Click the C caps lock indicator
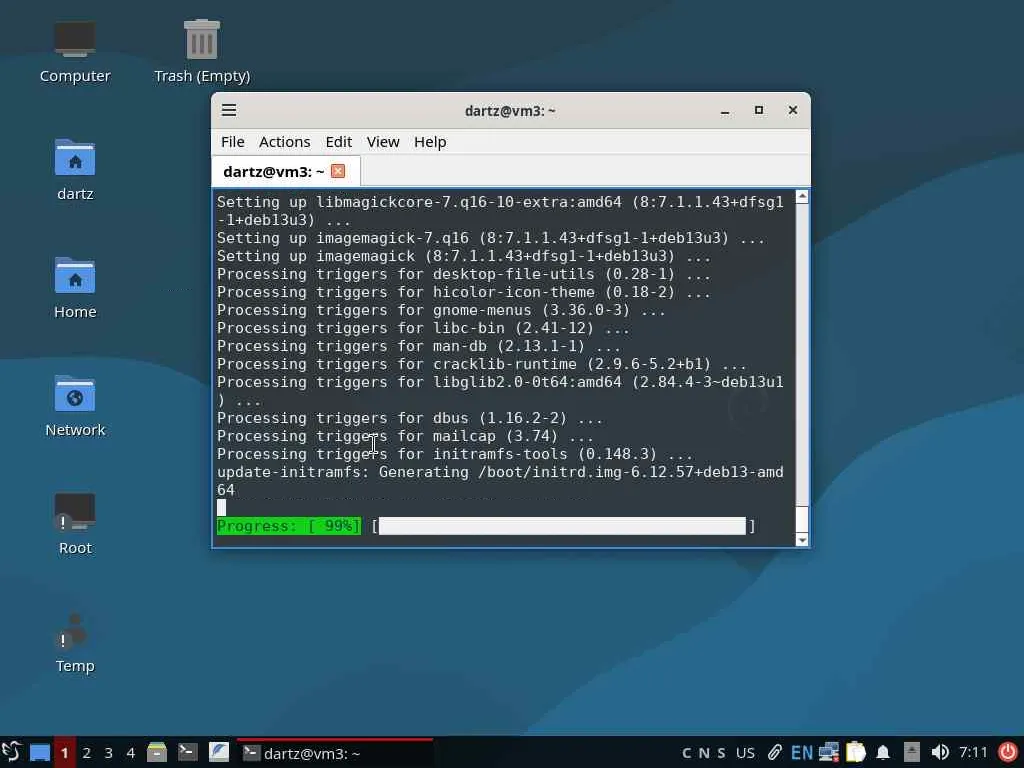The height and width of the screenshot is (768, 1024). pos(686,753)
